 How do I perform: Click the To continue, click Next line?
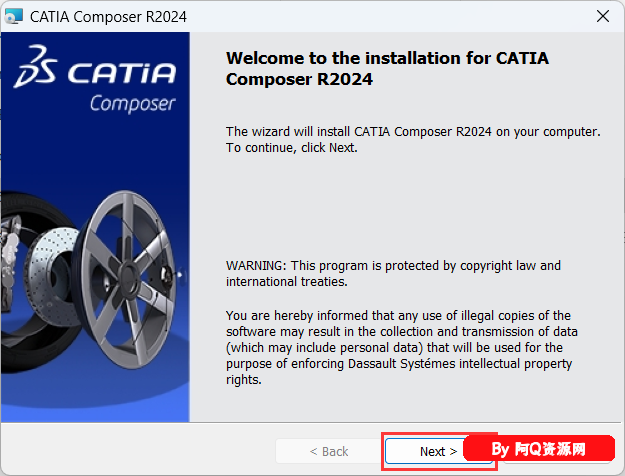[291, 148]
